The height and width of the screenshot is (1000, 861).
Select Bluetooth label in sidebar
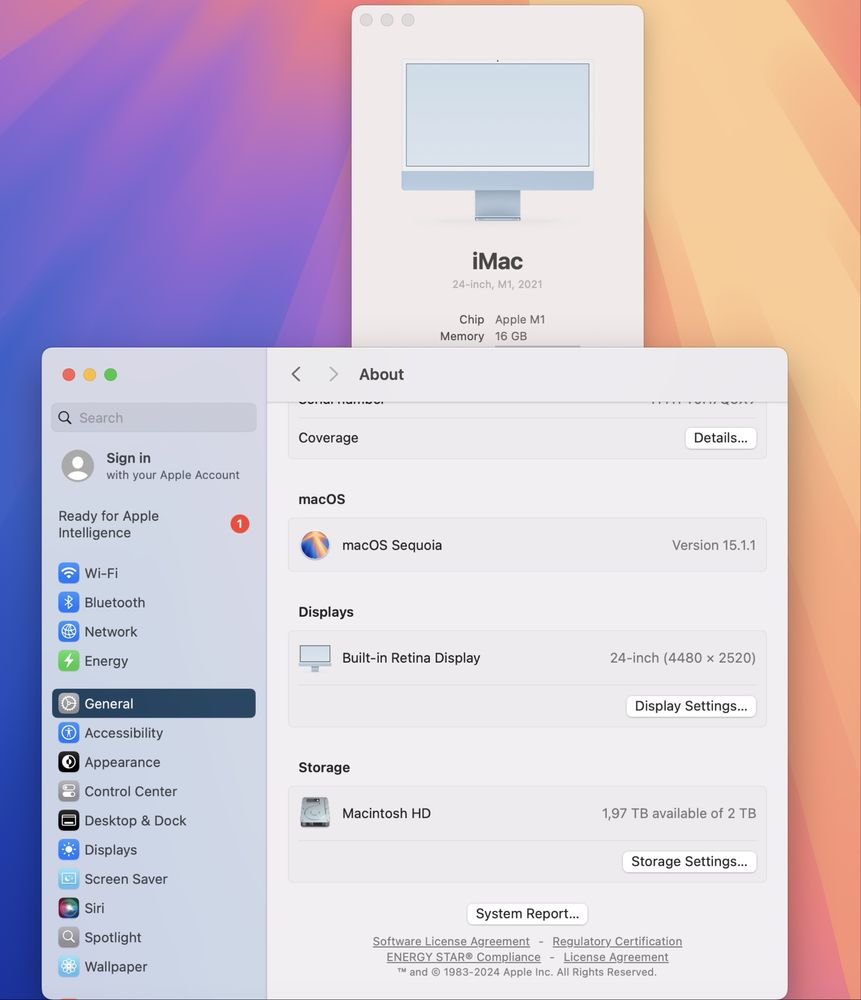point(115,603)
